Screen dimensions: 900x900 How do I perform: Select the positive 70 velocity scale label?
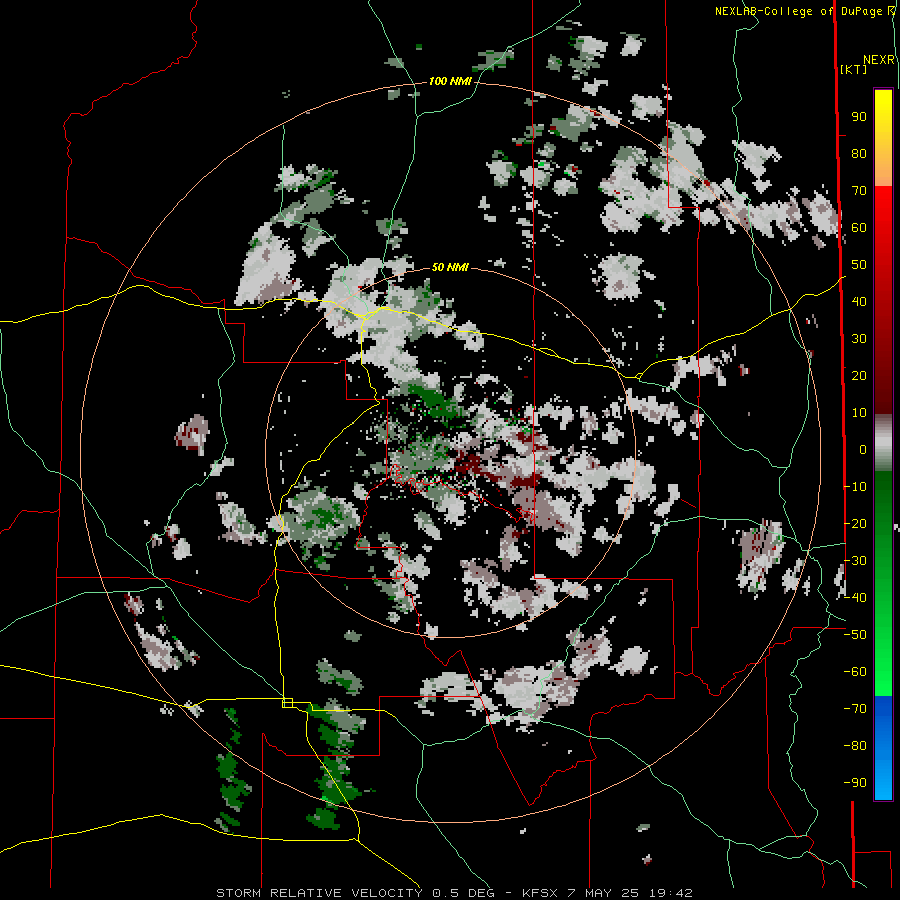pos(859,191)
